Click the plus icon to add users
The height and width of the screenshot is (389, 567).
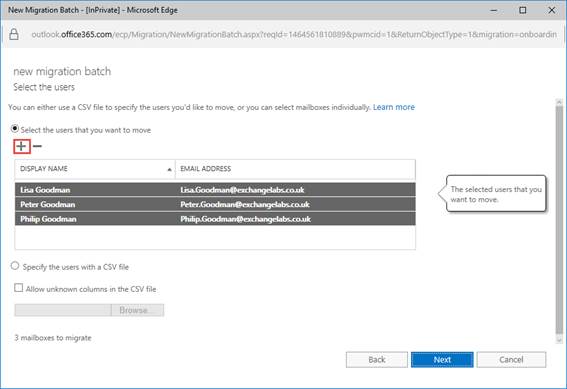click(22, 146)
